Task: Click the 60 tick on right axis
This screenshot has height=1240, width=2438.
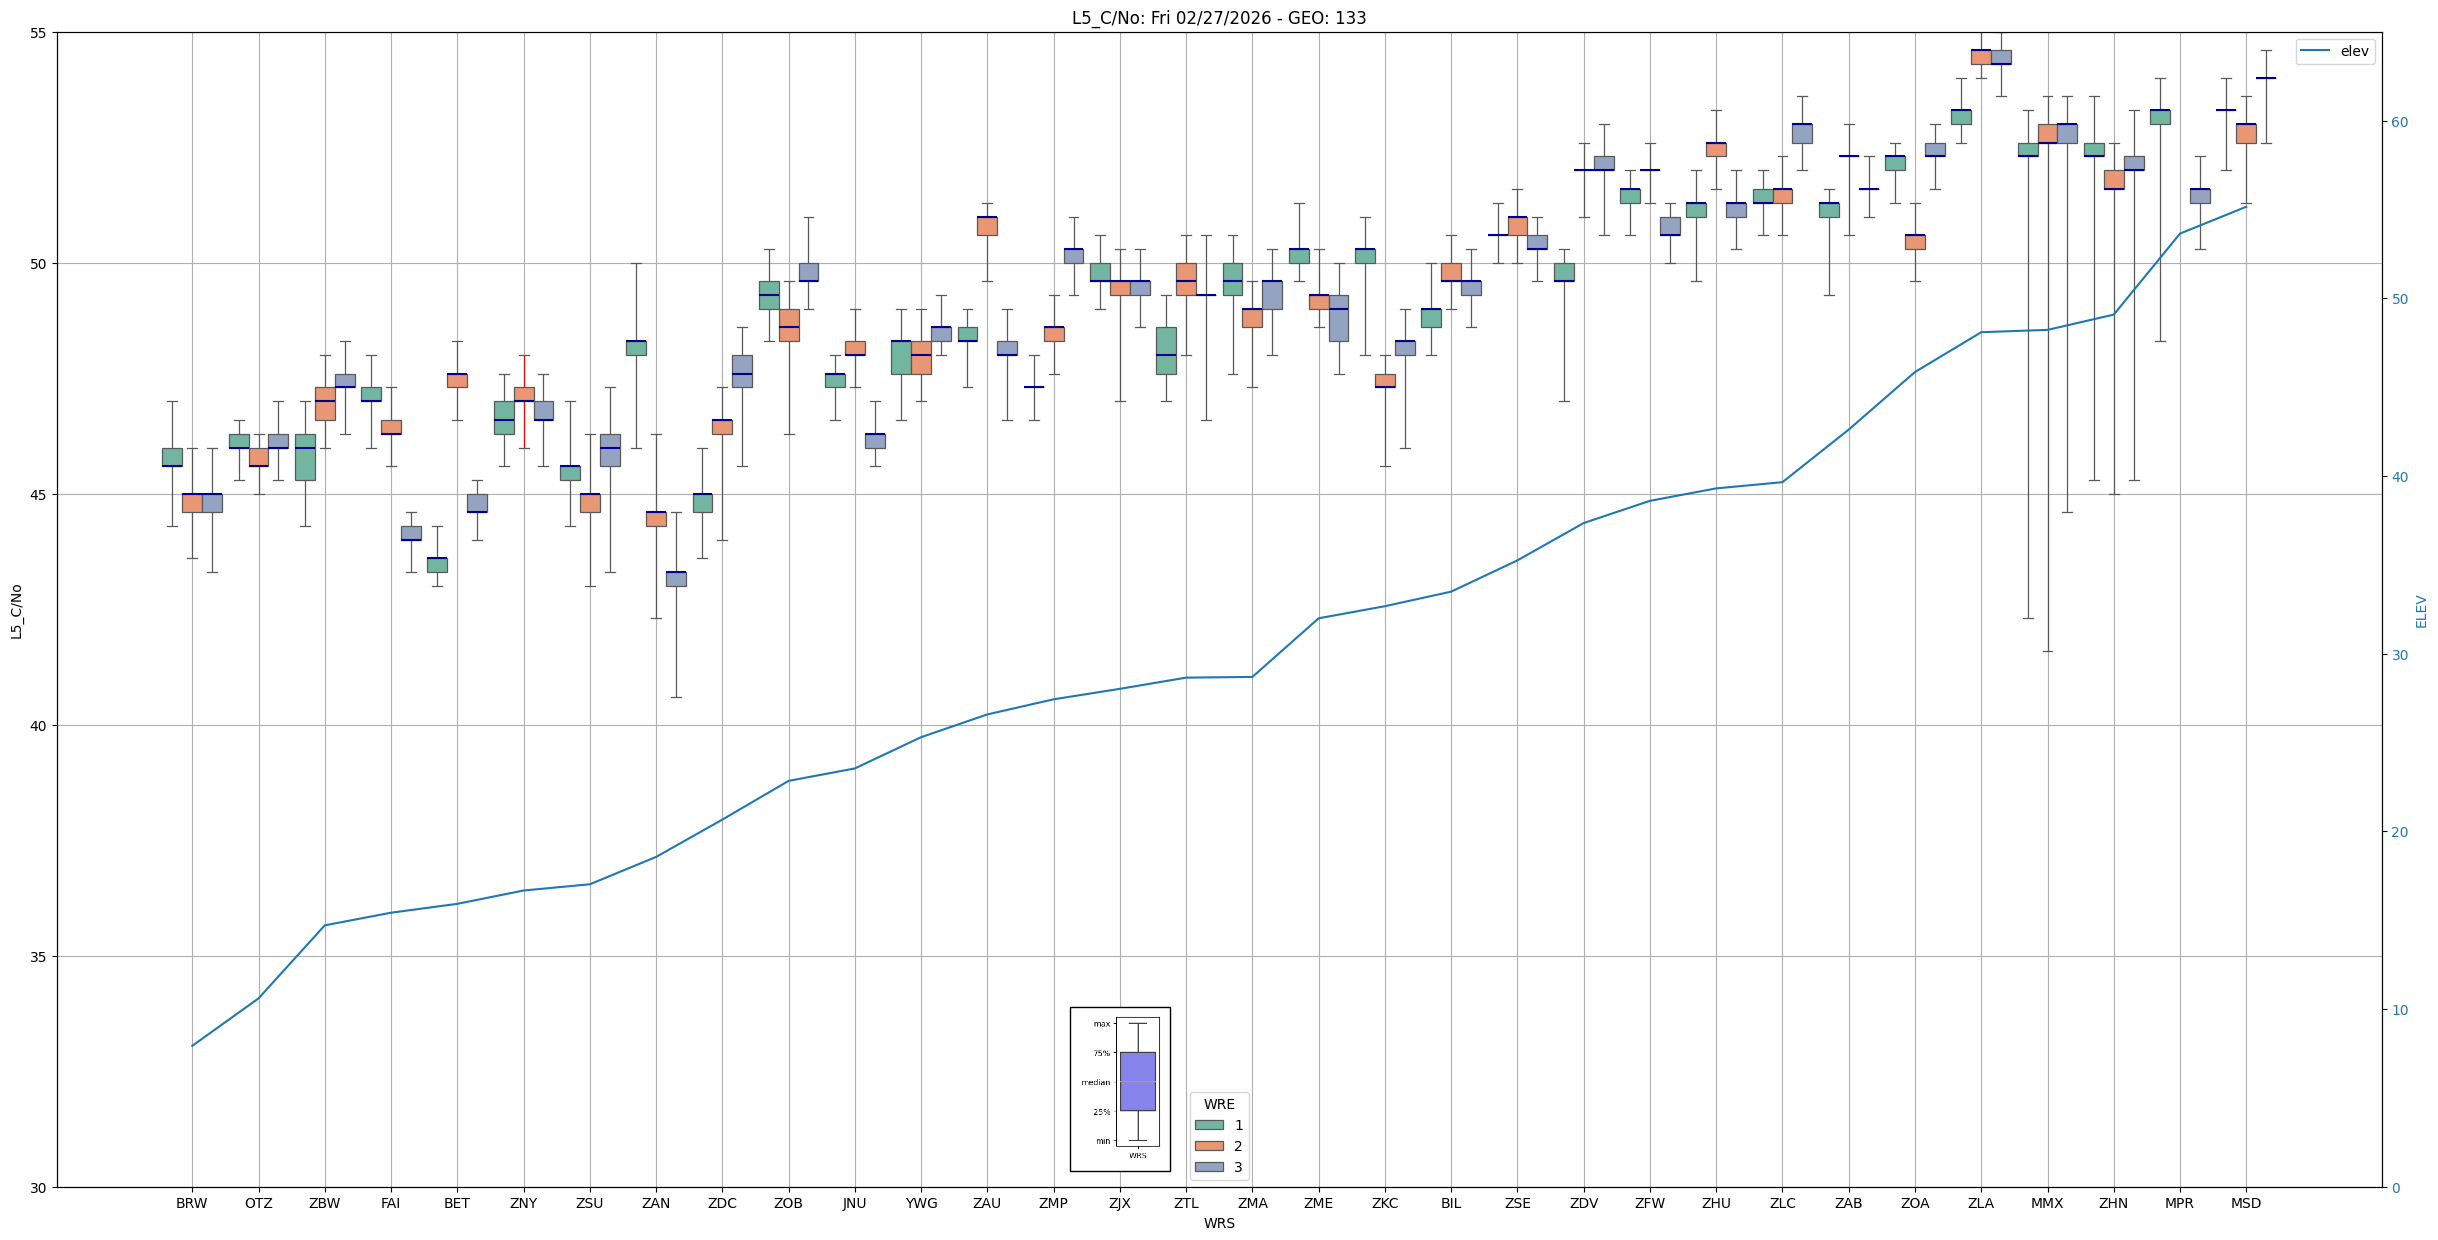Action: click(2398, 122)
